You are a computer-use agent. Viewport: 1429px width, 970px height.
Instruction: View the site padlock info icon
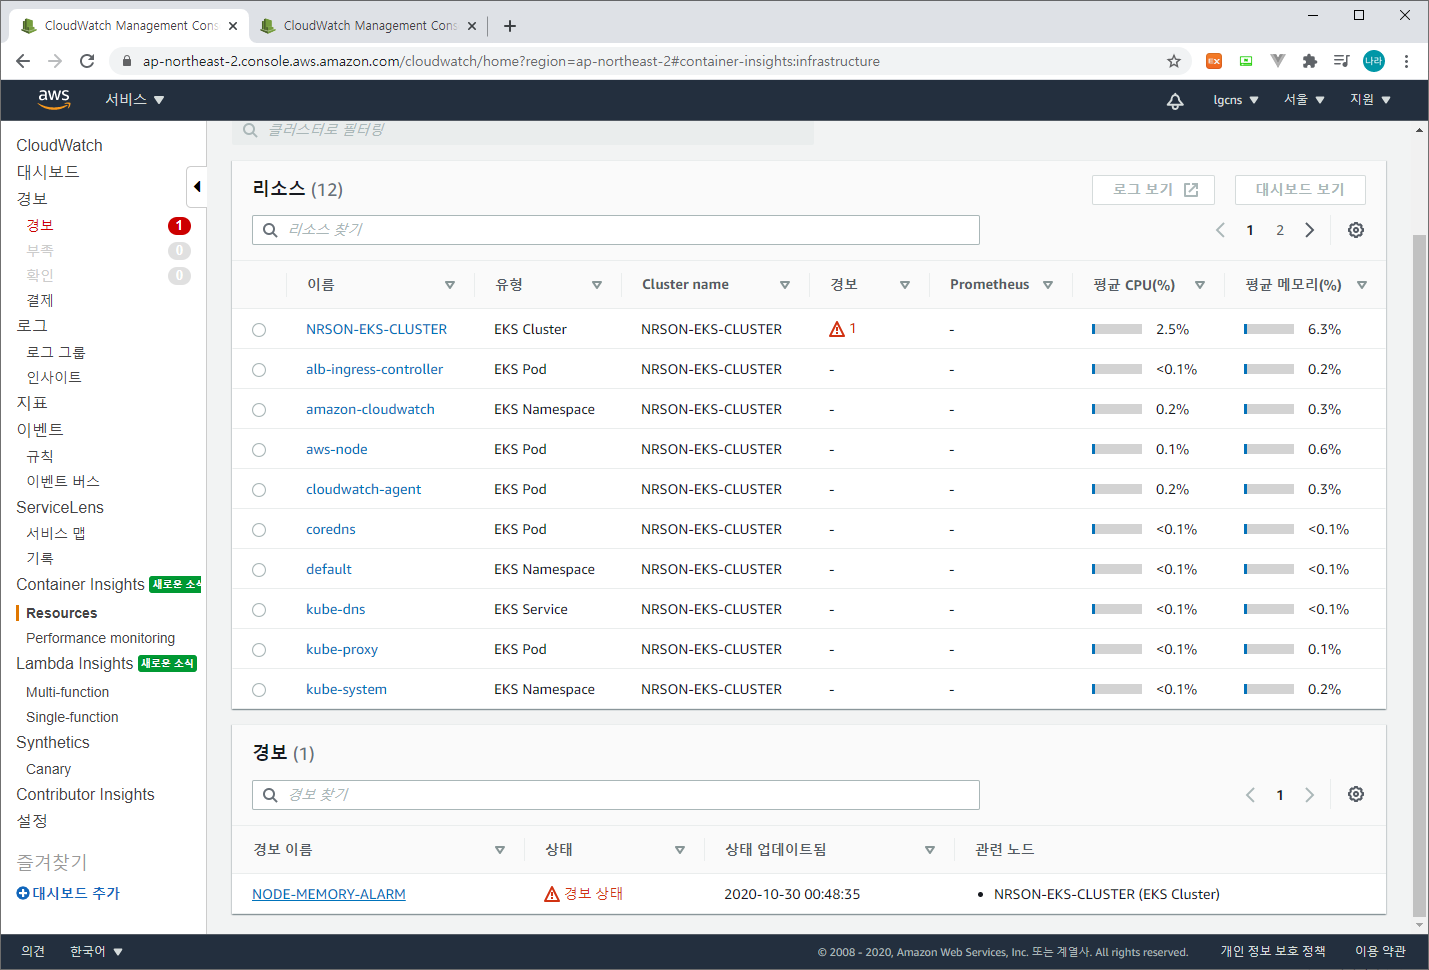click(x=127, y=61)
